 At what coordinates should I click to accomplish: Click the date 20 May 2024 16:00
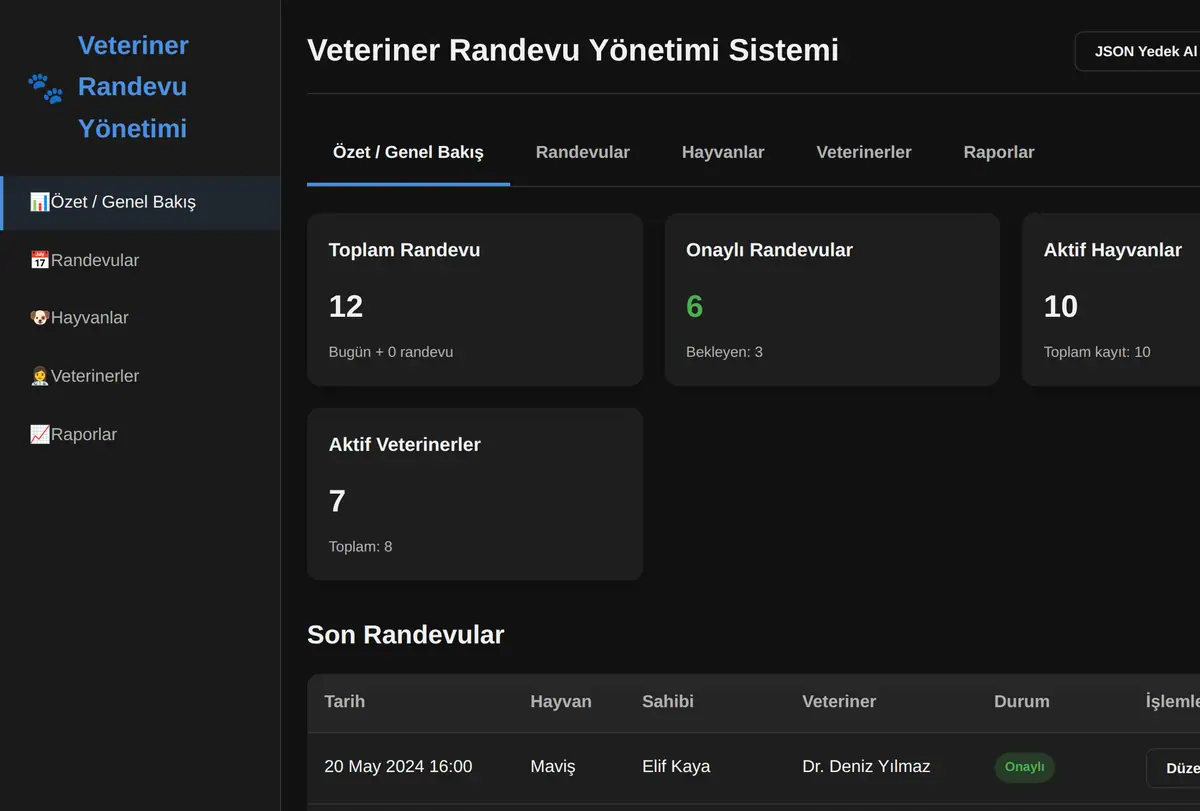pyautogui.click(x=398, y=767)
